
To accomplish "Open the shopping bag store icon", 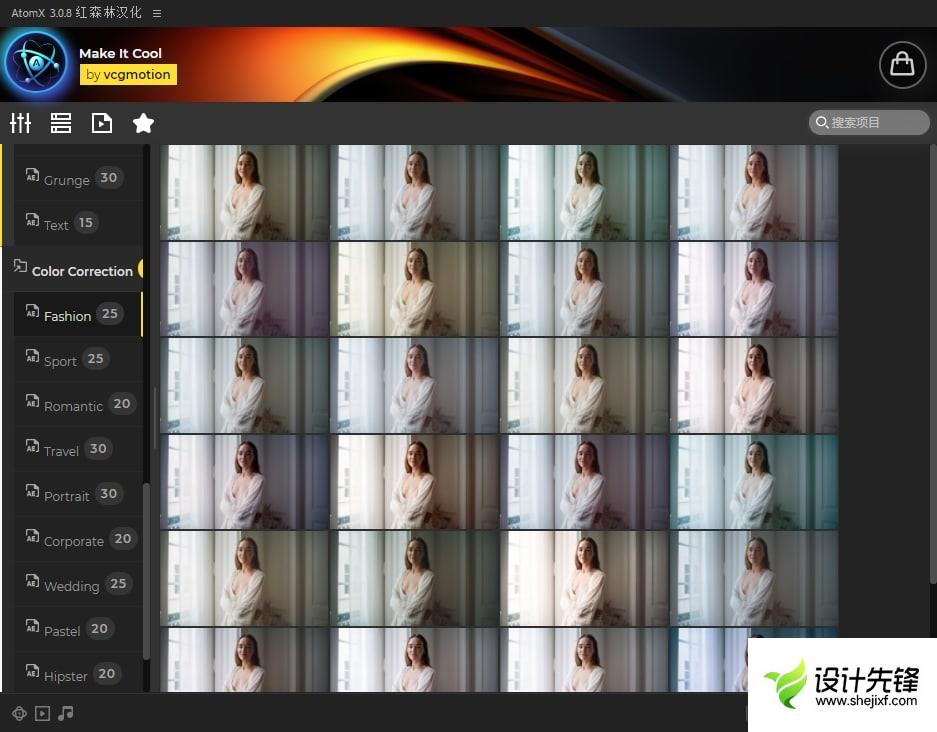I will [x=902, y=64].
